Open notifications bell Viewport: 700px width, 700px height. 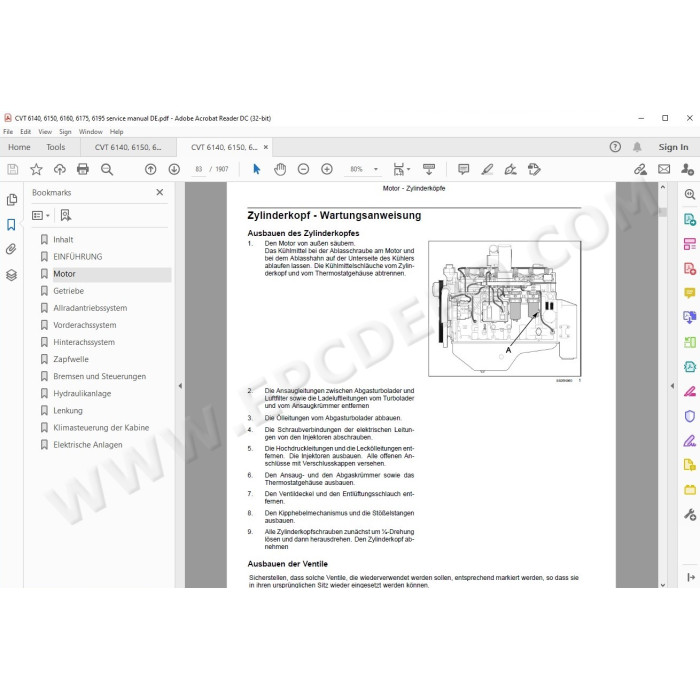pyautogui.click(x=637, y=147)
